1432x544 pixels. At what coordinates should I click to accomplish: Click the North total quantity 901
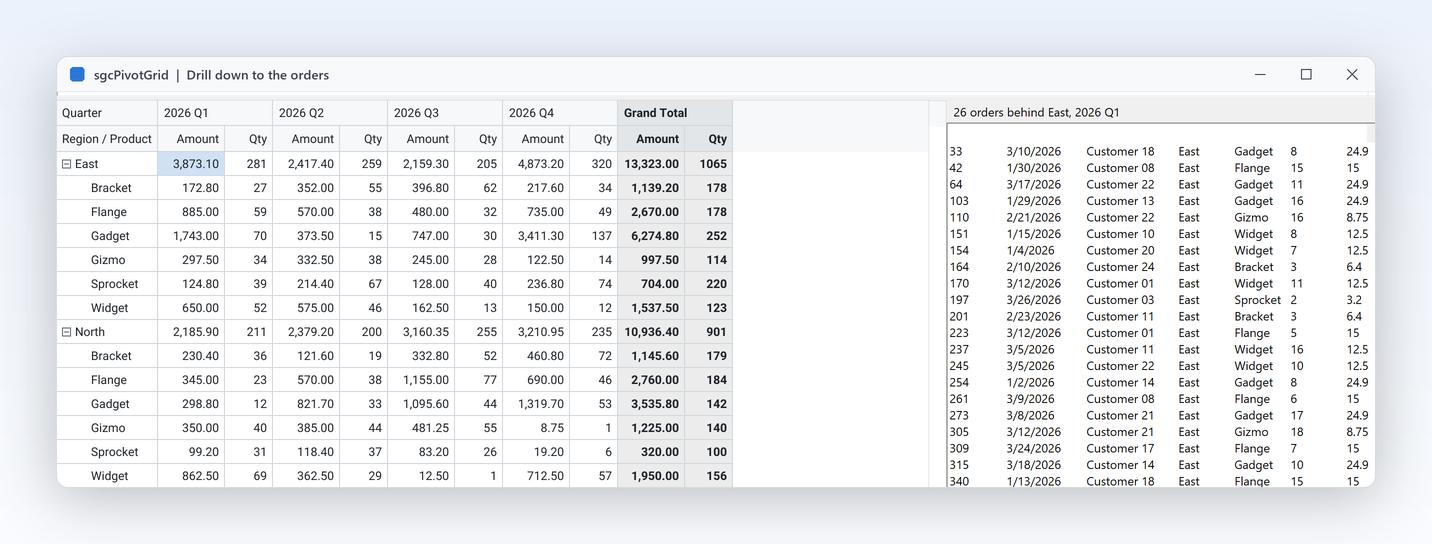coord(709,332)
